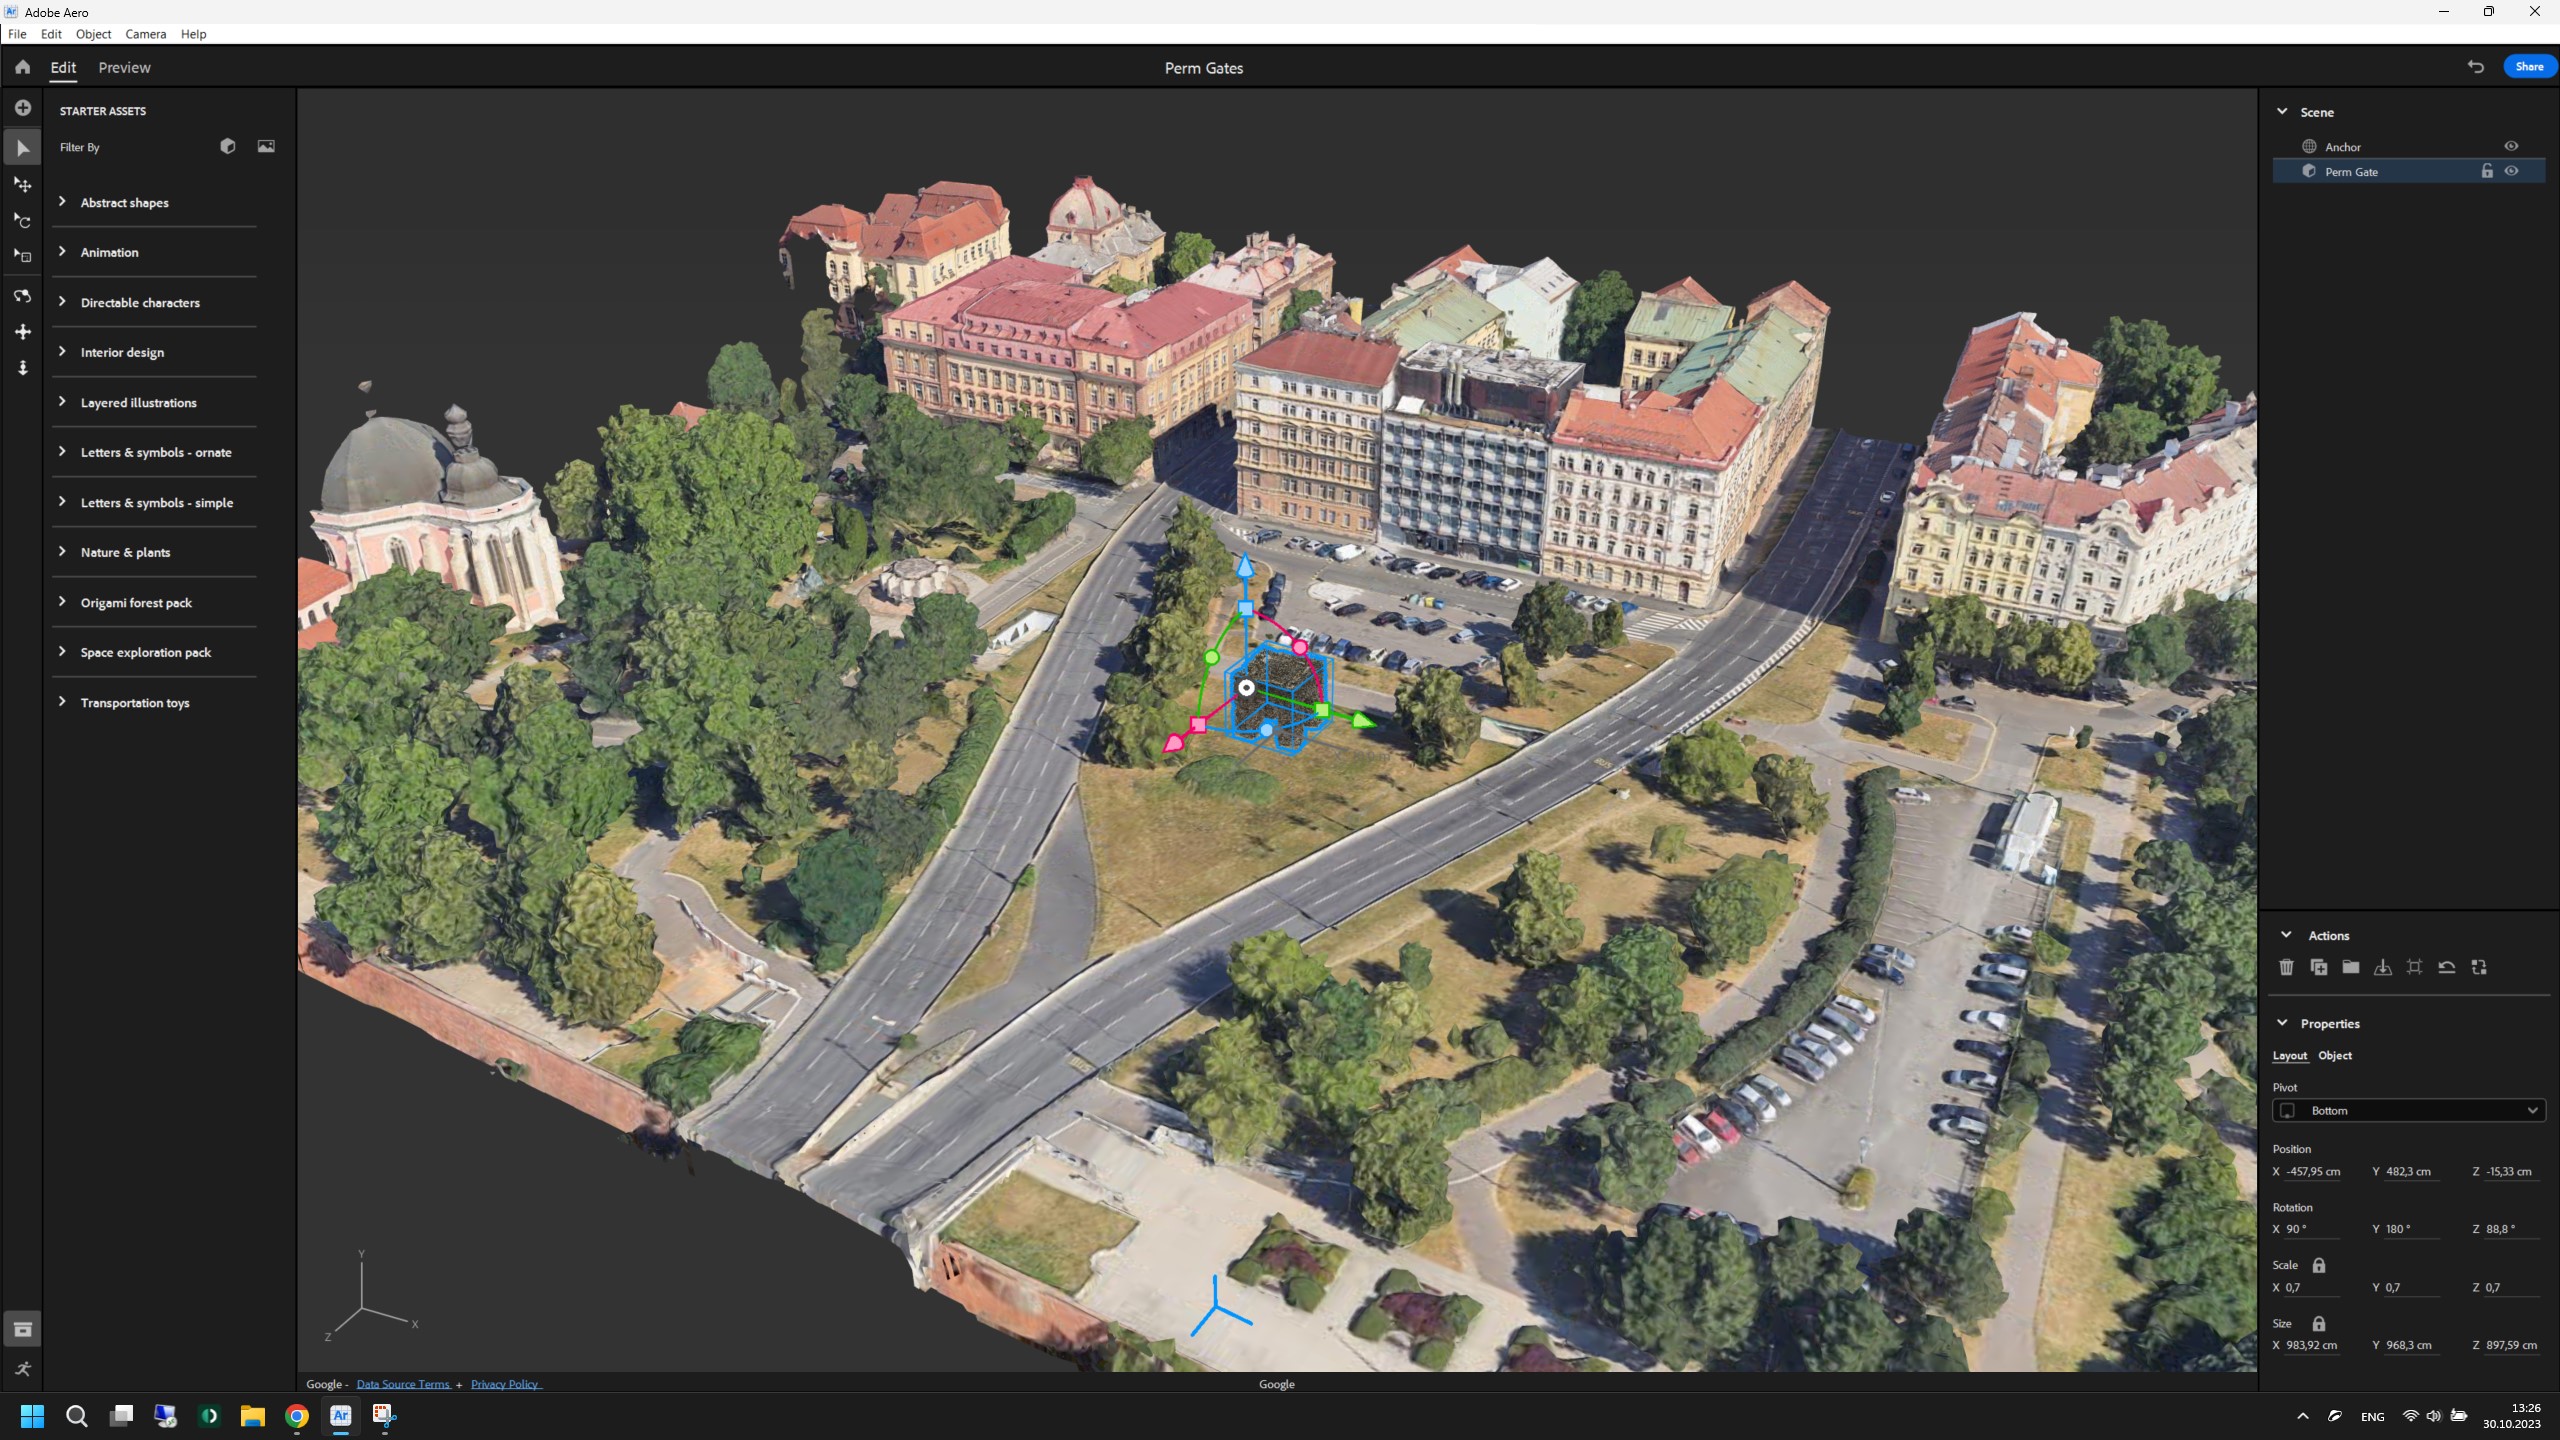
Task: Click the Snap to ground icon
Action: click(2383, 967)
